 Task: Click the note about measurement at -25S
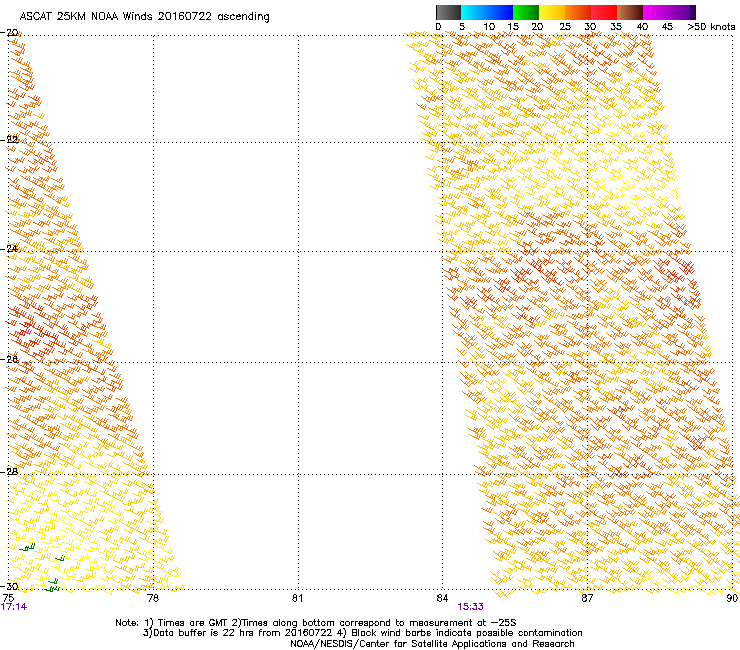(x=376, y=623)
